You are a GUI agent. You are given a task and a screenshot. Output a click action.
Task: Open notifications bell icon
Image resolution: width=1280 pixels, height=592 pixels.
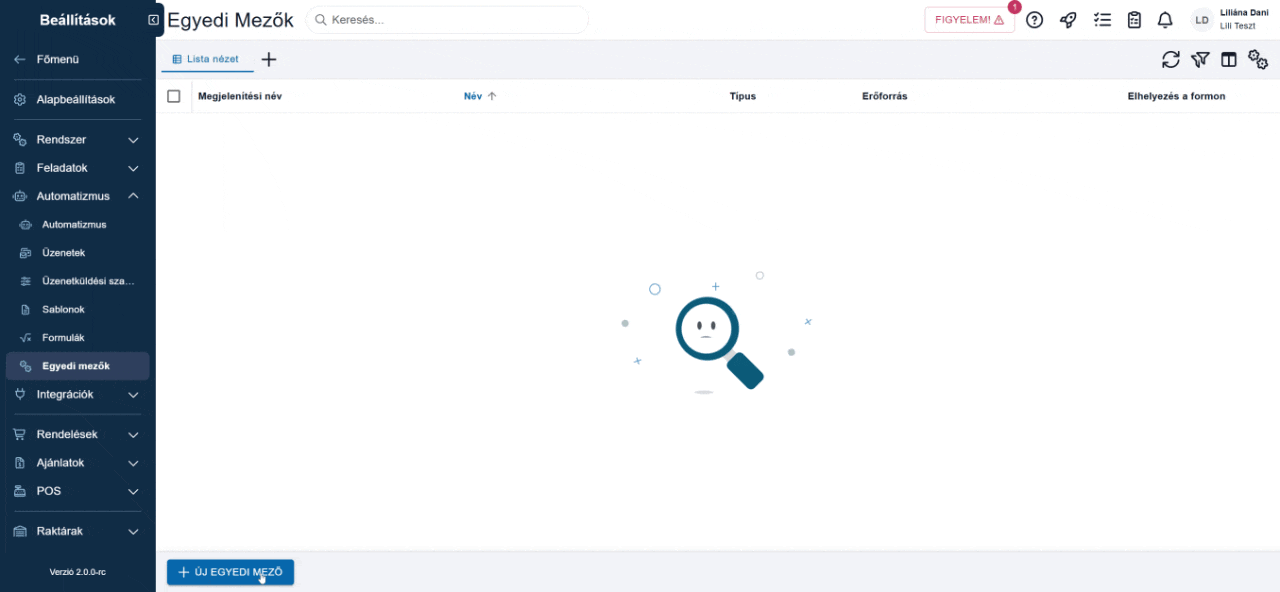(1165, 20)
